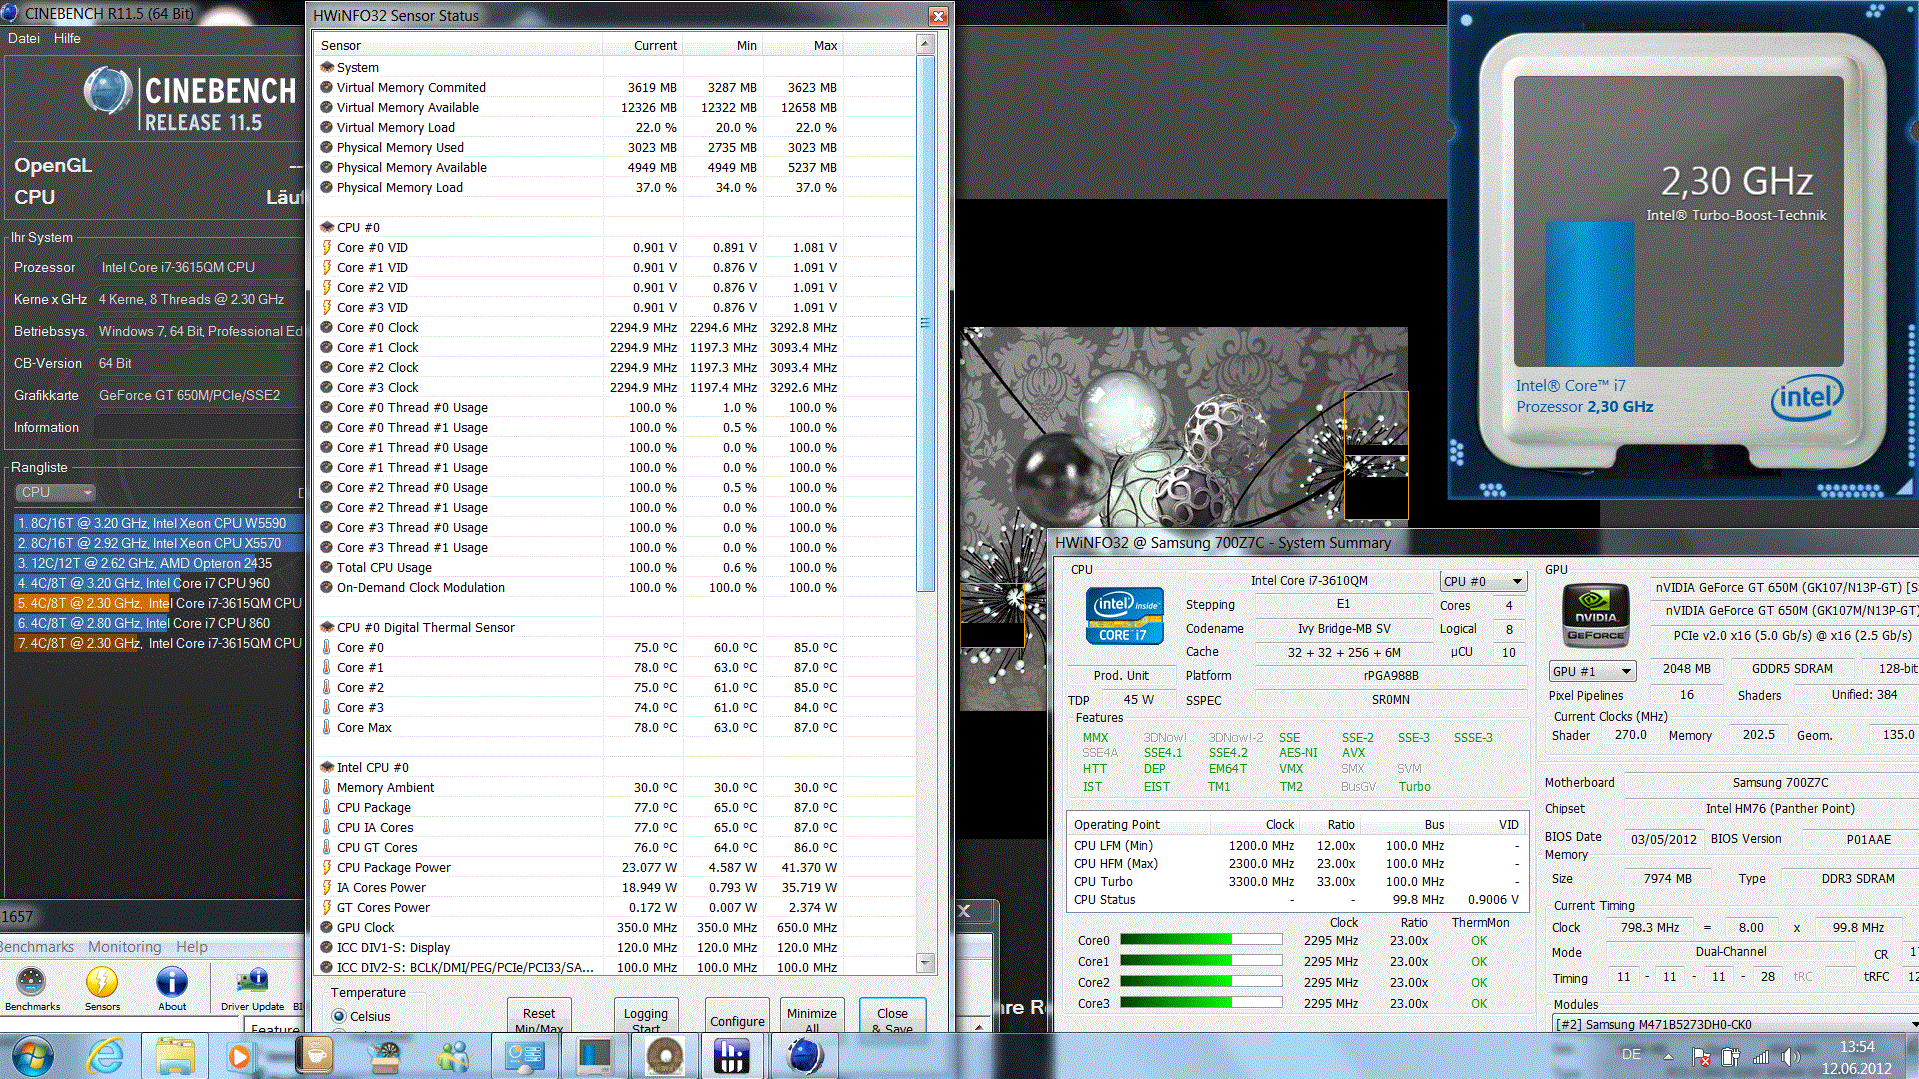The height and width of the screenshot is (1079, 1919).
Task: Open the CPU #0 selector dropdown
Action: 1483,581
